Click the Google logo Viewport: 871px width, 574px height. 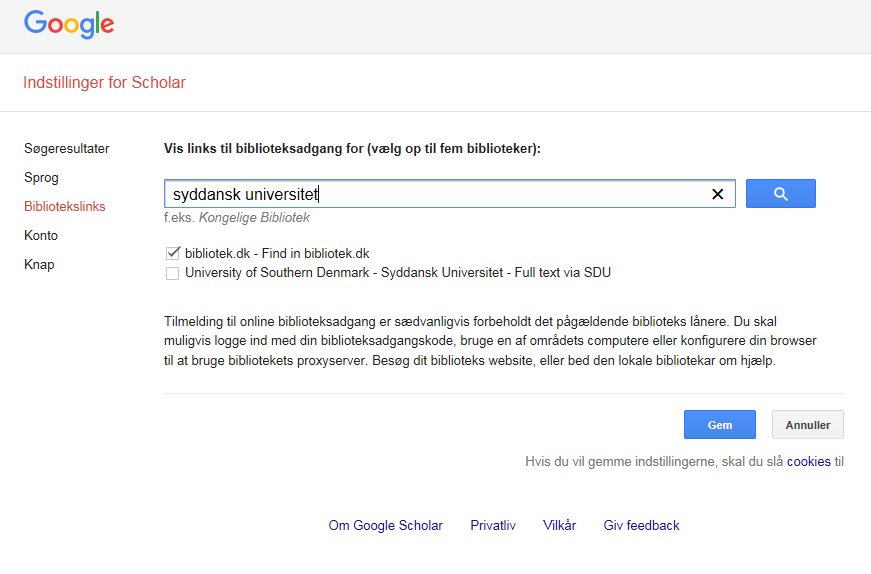click(x=69, y=24)
